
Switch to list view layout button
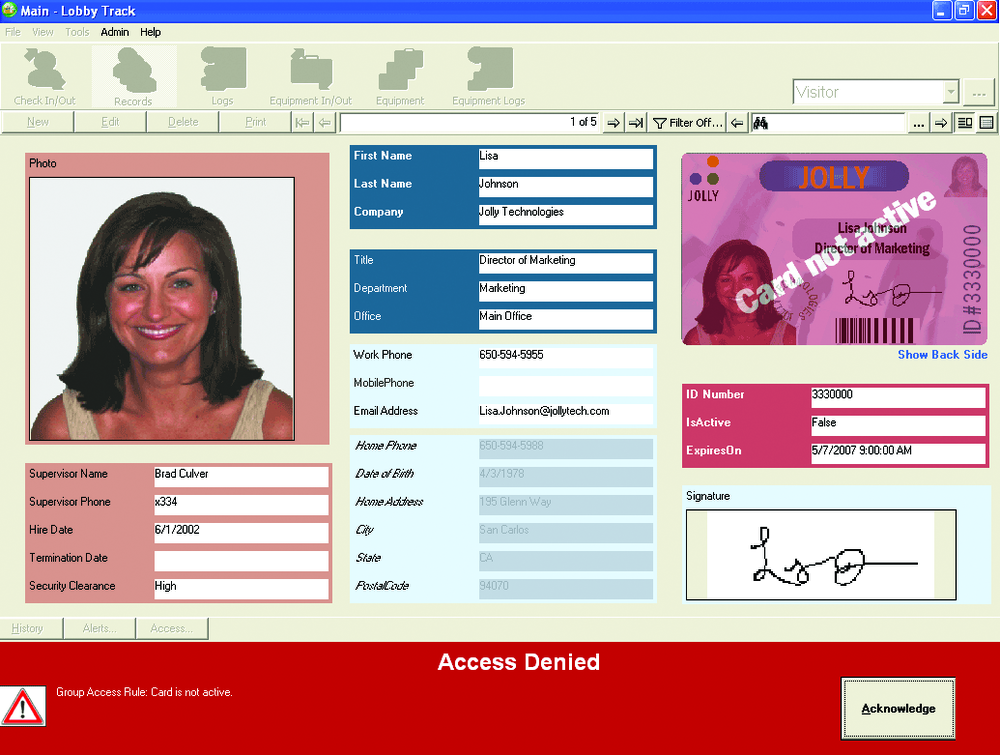coord(987,122)
